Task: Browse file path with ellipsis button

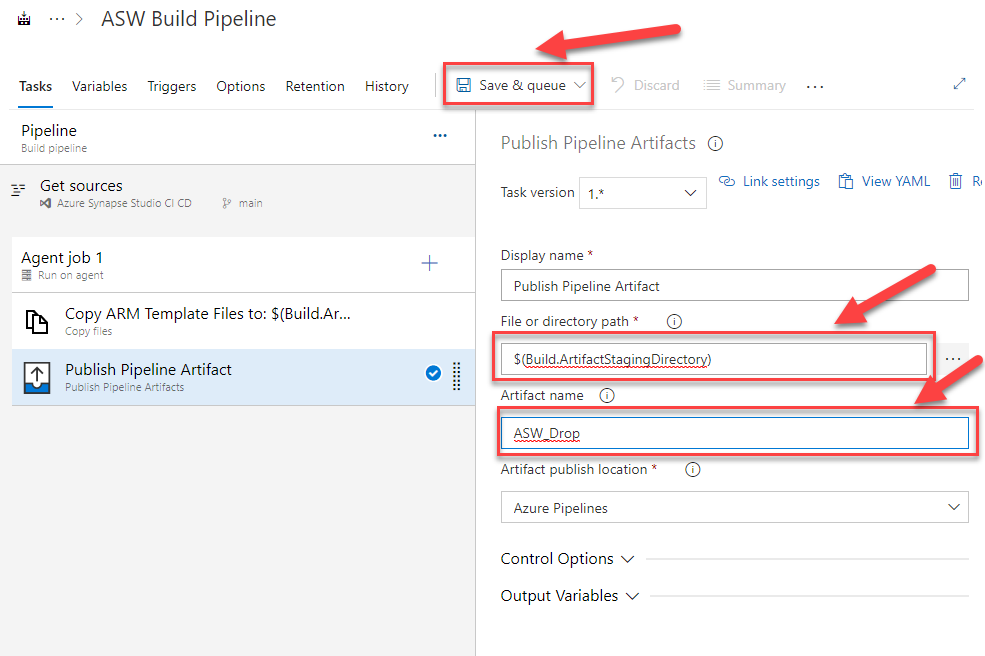Action: [x=952, y=359]
